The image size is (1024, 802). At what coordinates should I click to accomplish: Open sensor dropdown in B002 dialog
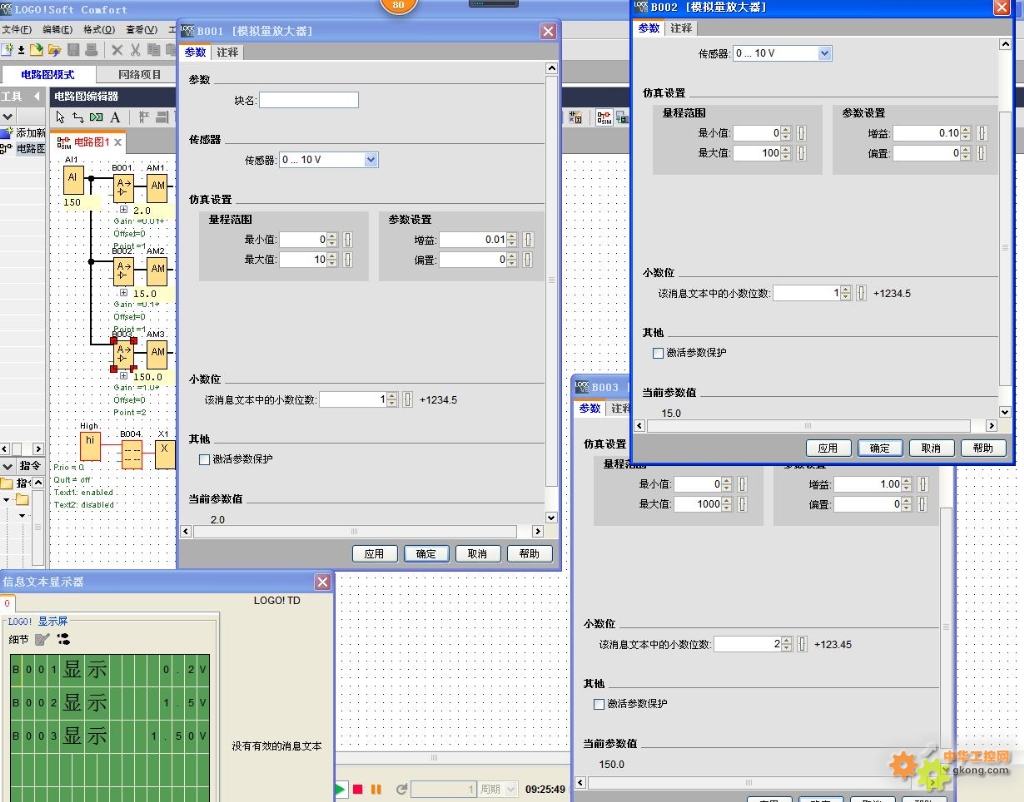click(x=825, y=54)
